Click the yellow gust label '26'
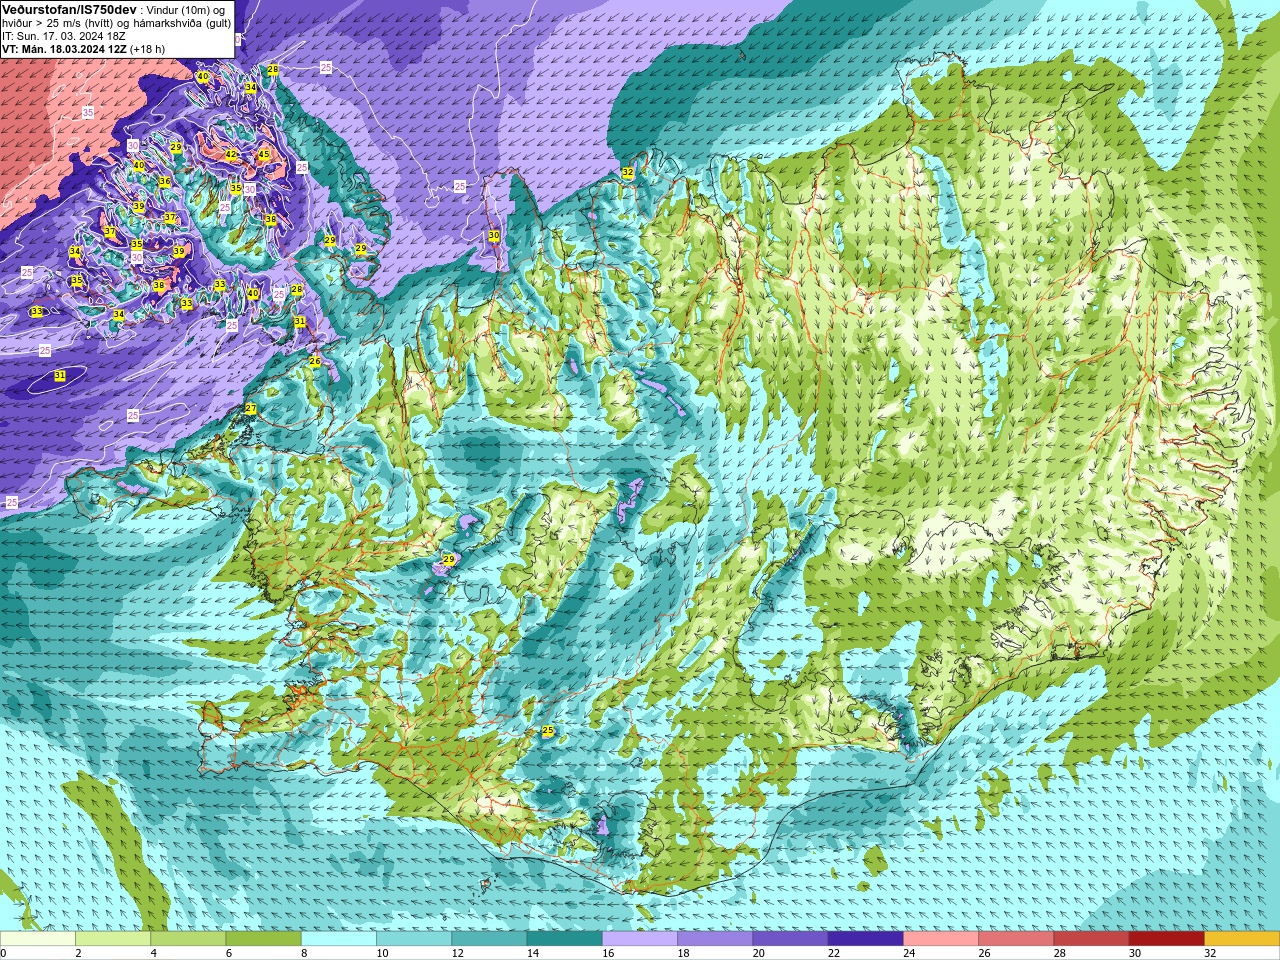 [314, 361]
